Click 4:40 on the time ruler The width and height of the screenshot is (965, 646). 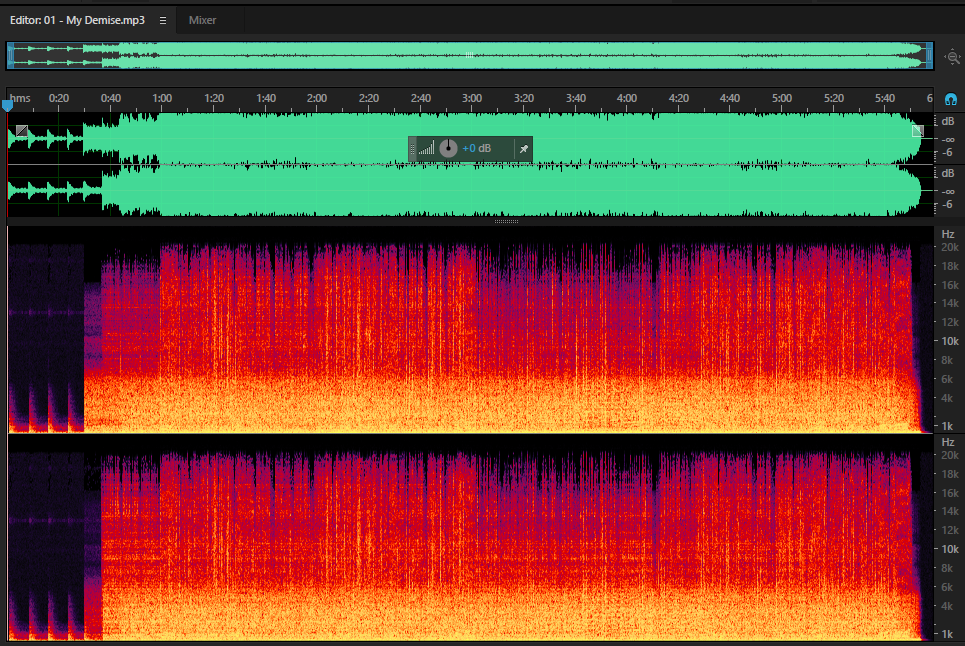(730, 98)
